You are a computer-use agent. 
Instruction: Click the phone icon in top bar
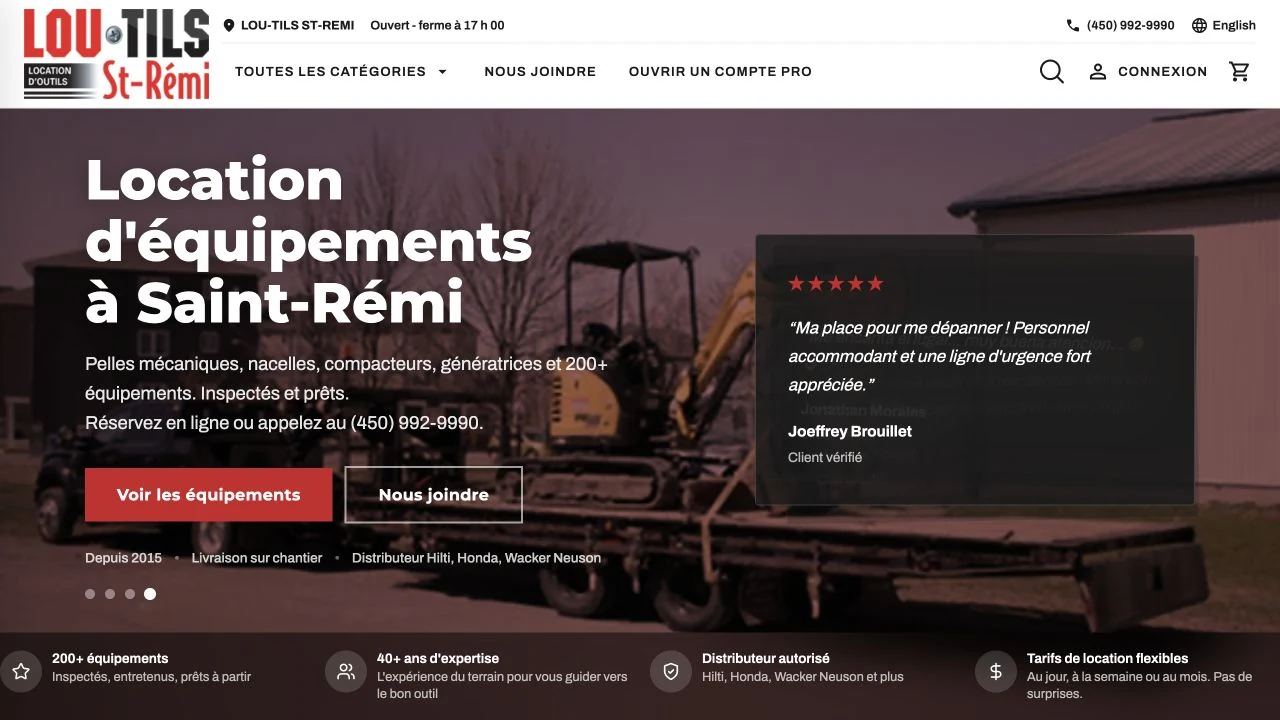[1073, 25]
